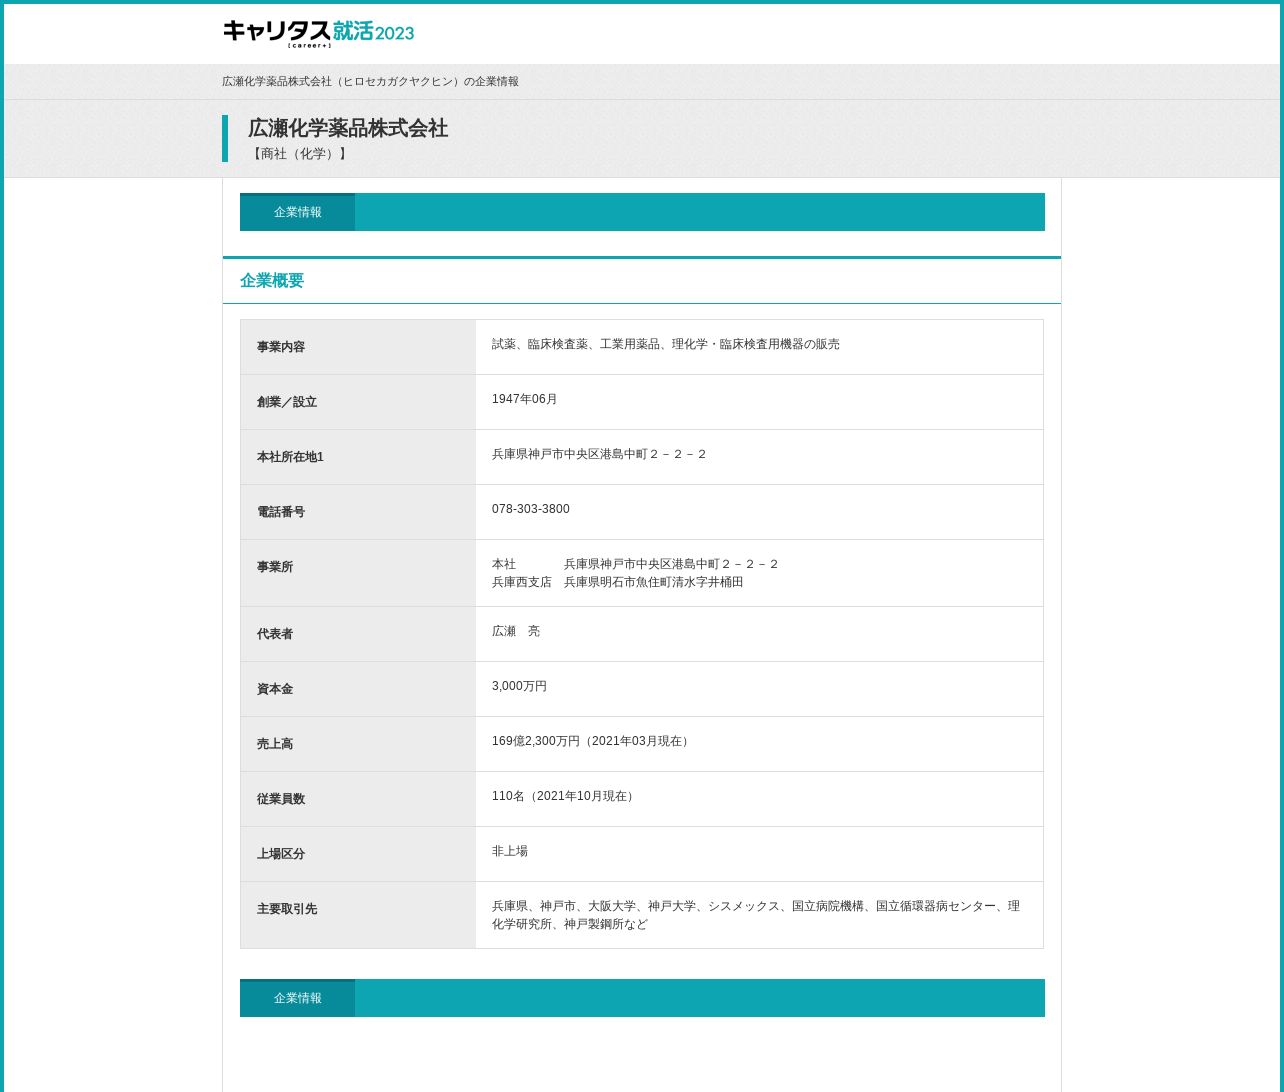Click the 兵庫西支店 address line
Image resolution: width=1284 pixels, height=1092 pixels.
click(x=617, y=582)
